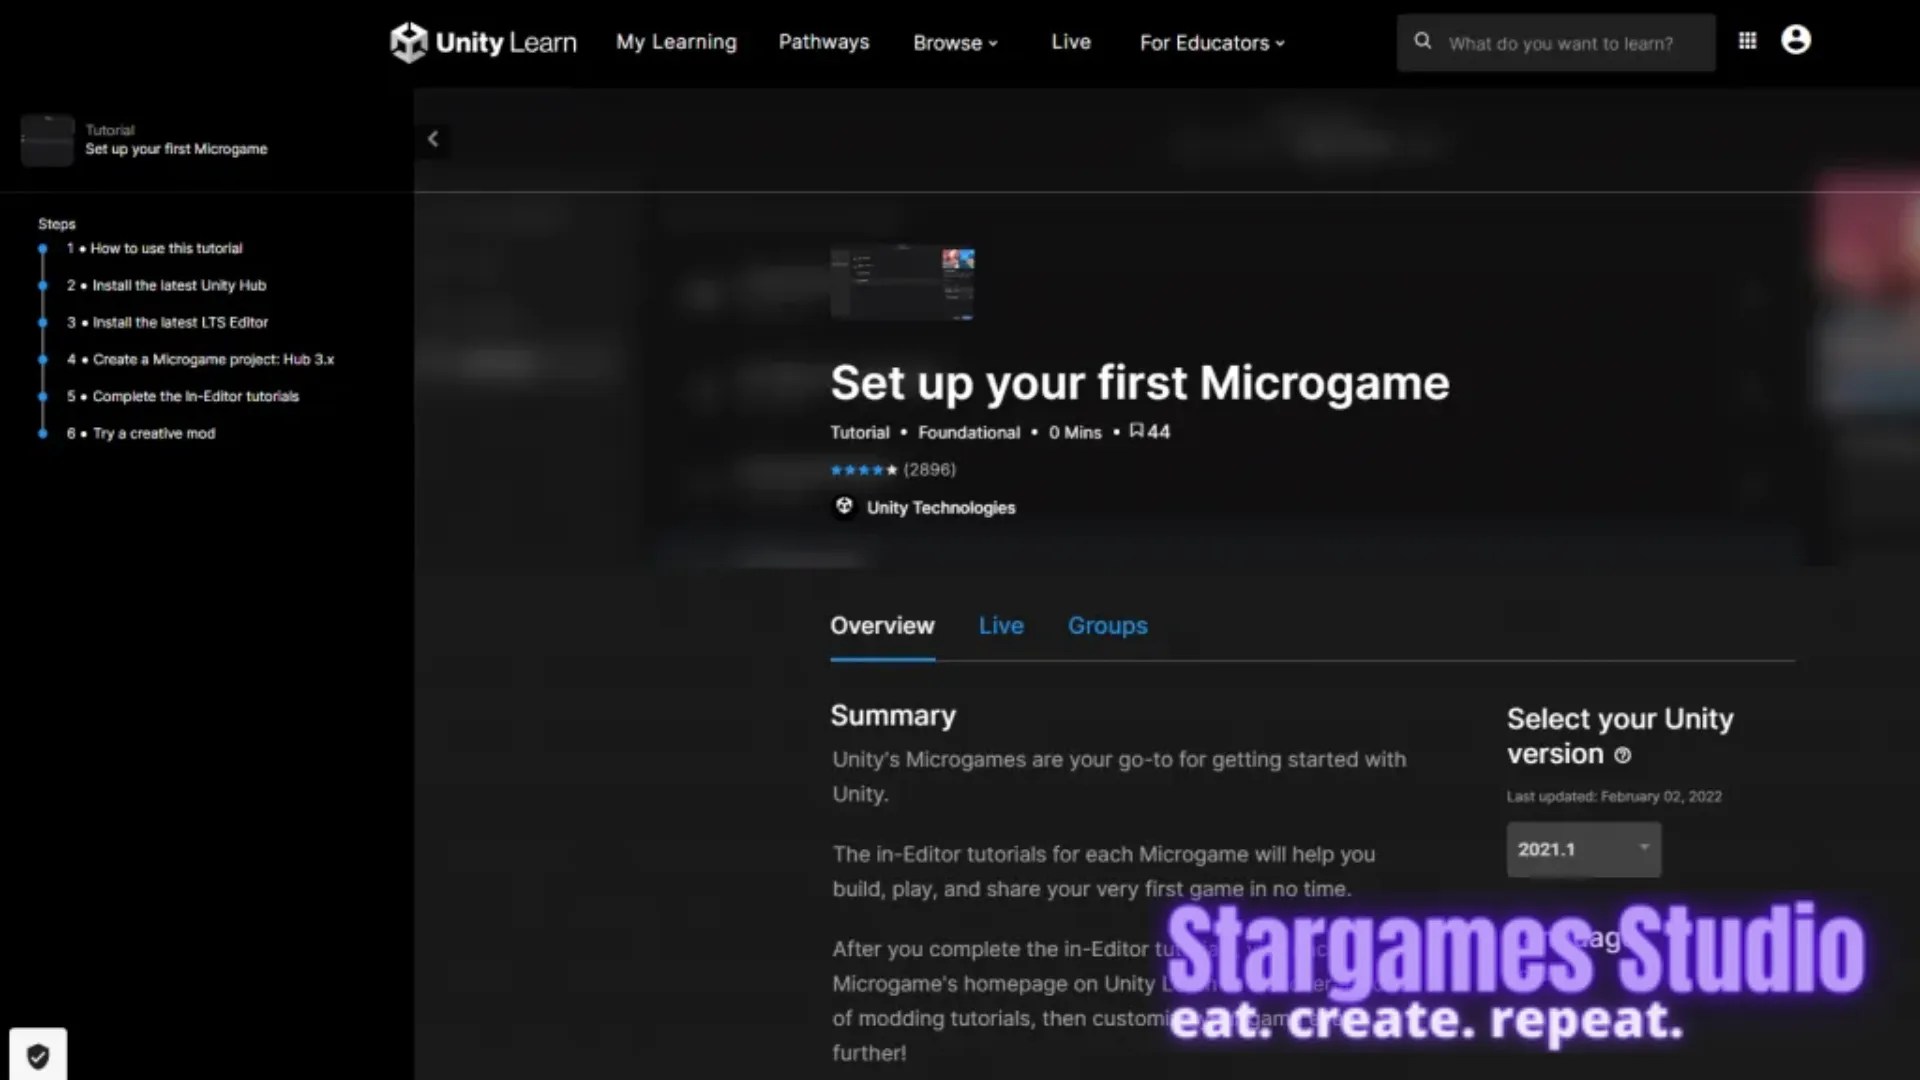Click the back arrow above the tutorial banner

(x=433, y=139)
